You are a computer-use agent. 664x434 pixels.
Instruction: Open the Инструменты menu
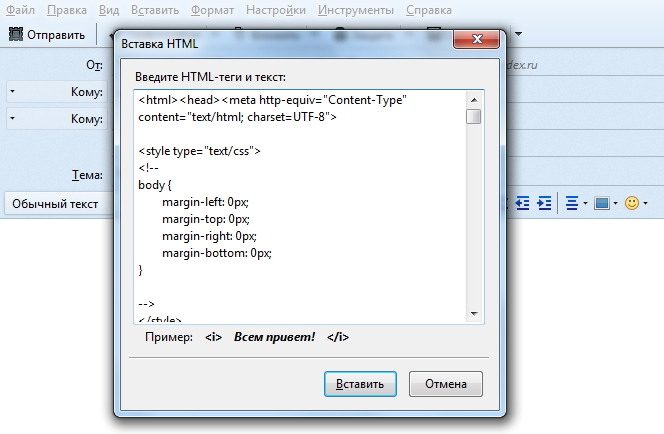[x=357, y=10]
